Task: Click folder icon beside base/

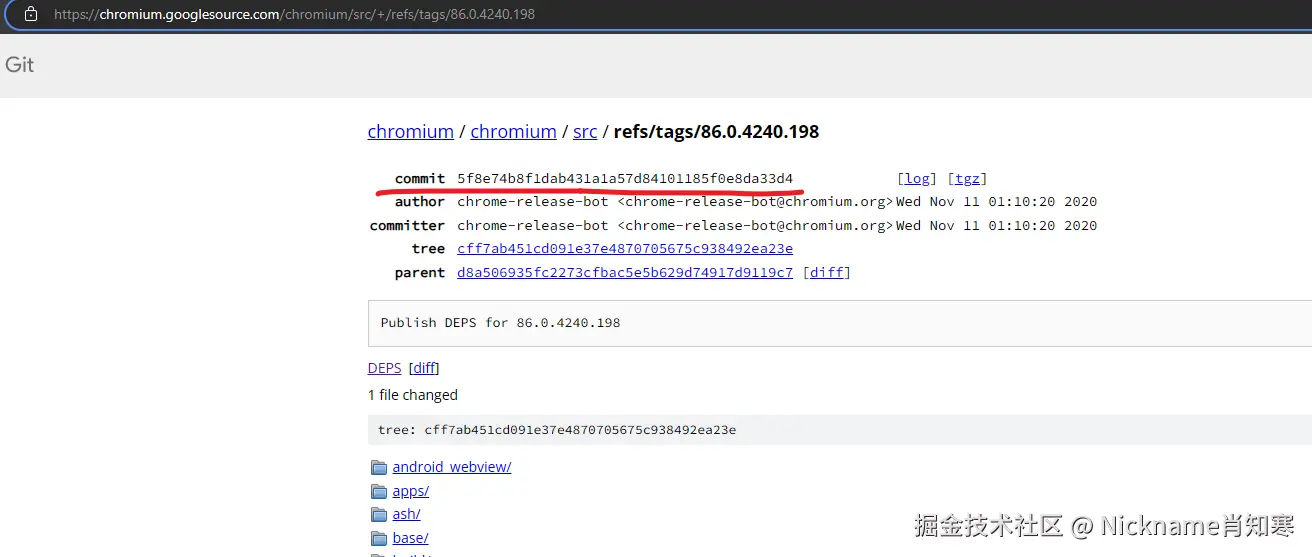Action: point(379,539)
